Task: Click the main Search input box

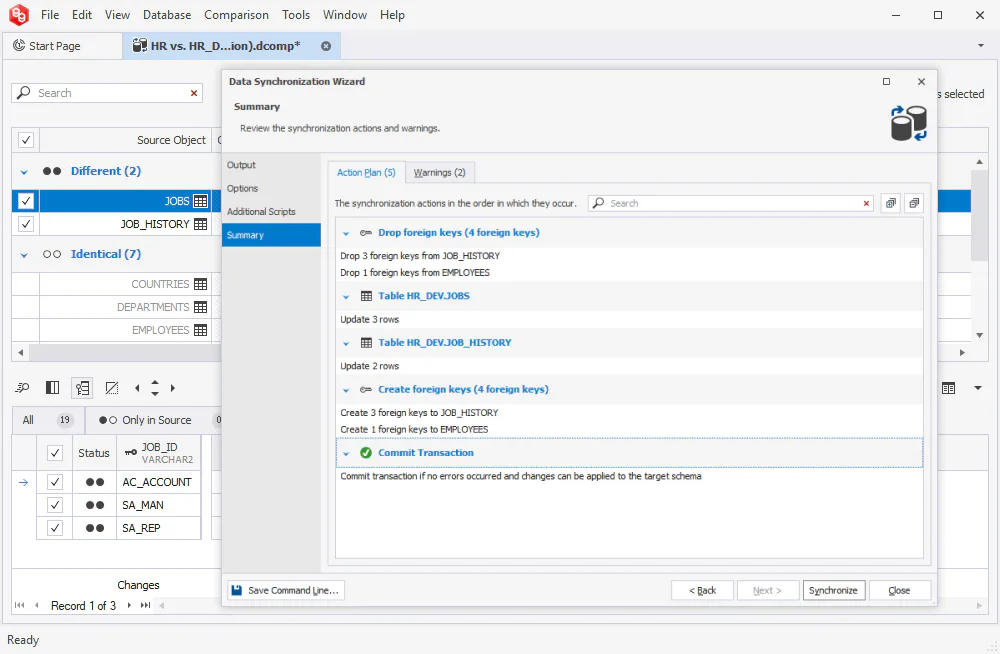Action: (107, 93)
